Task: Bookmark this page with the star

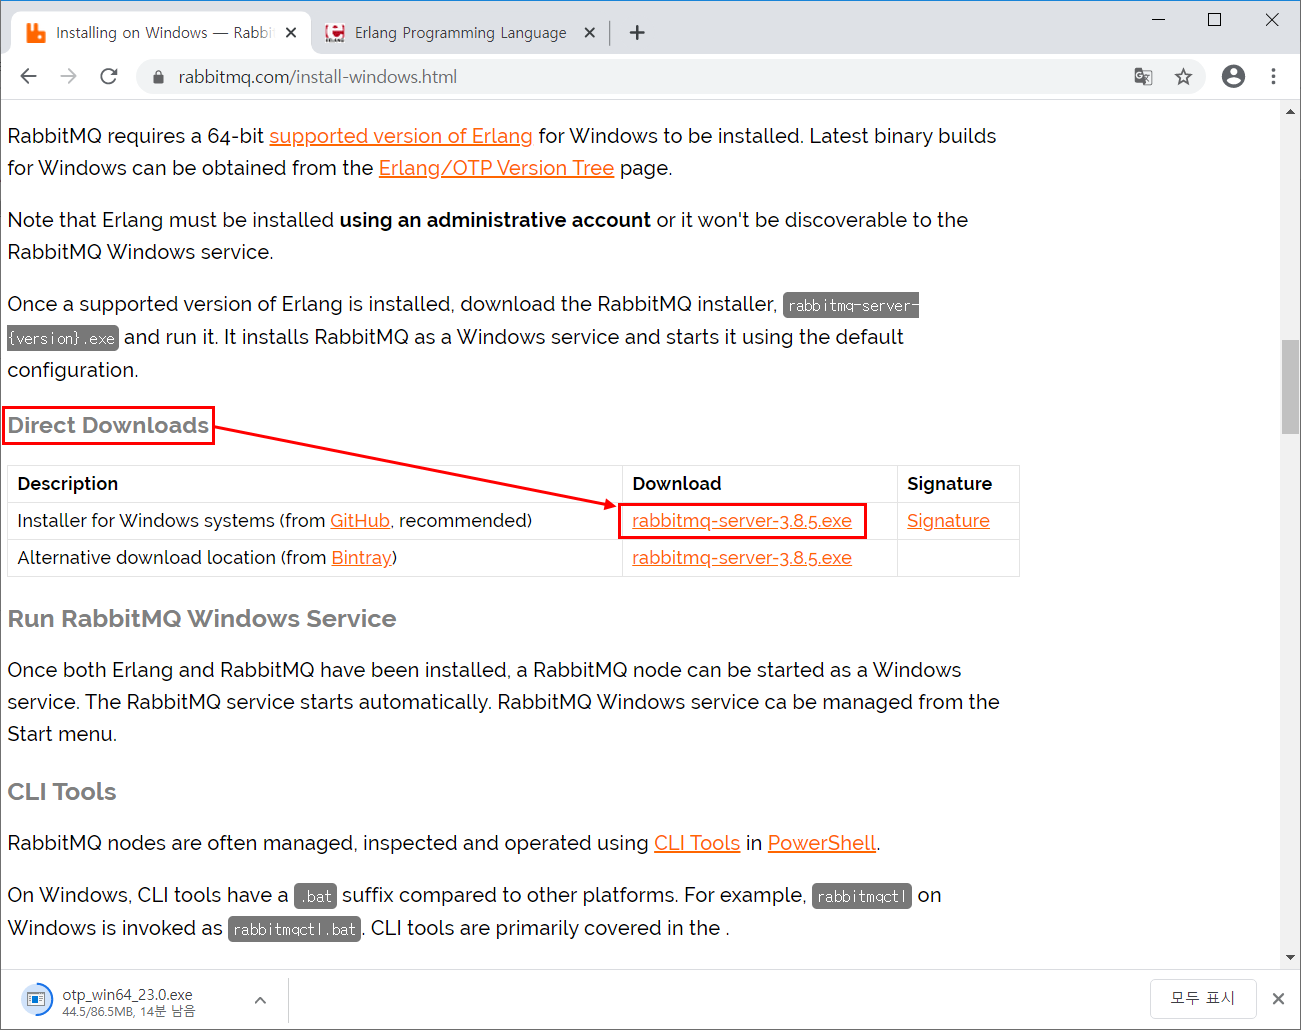Action: tap(1183, 77)
